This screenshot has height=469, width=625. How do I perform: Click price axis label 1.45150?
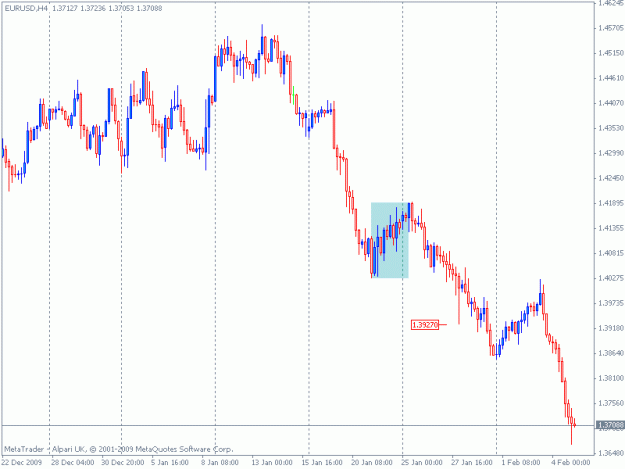611,53
